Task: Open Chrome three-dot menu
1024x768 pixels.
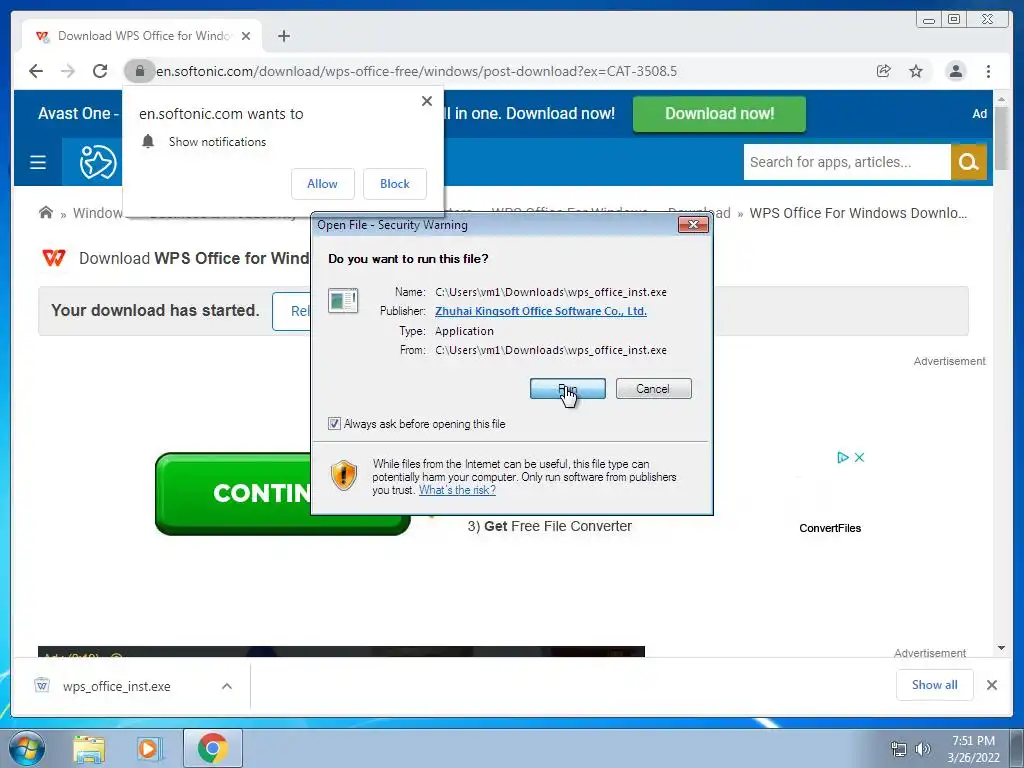Action: pos(988,71)
